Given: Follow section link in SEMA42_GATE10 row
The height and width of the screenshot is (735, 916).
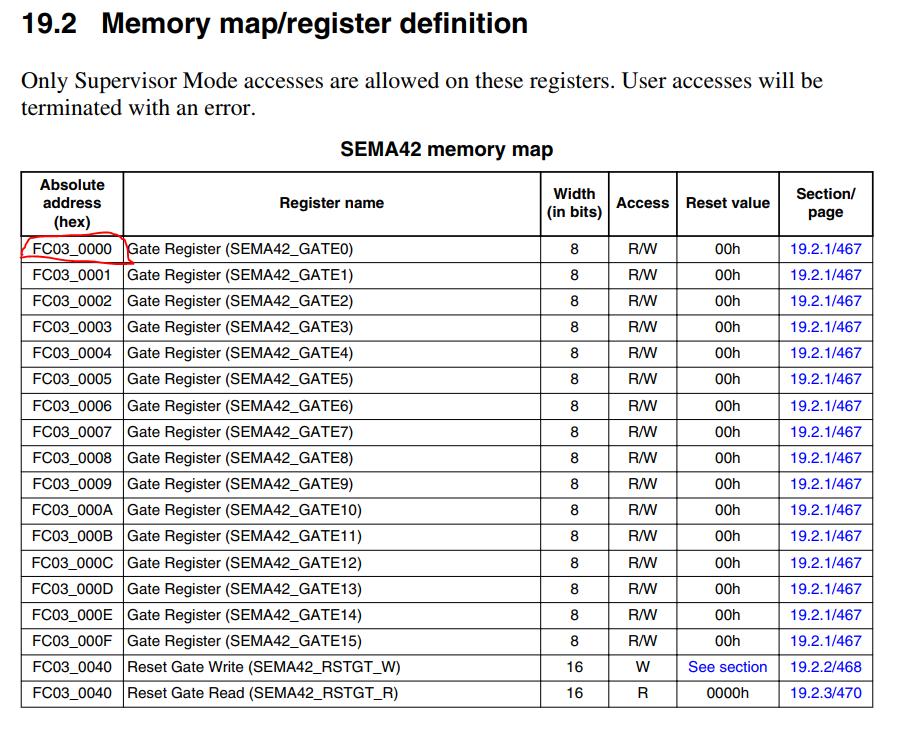Looking at the screenshot, I should tap(825, 510).
